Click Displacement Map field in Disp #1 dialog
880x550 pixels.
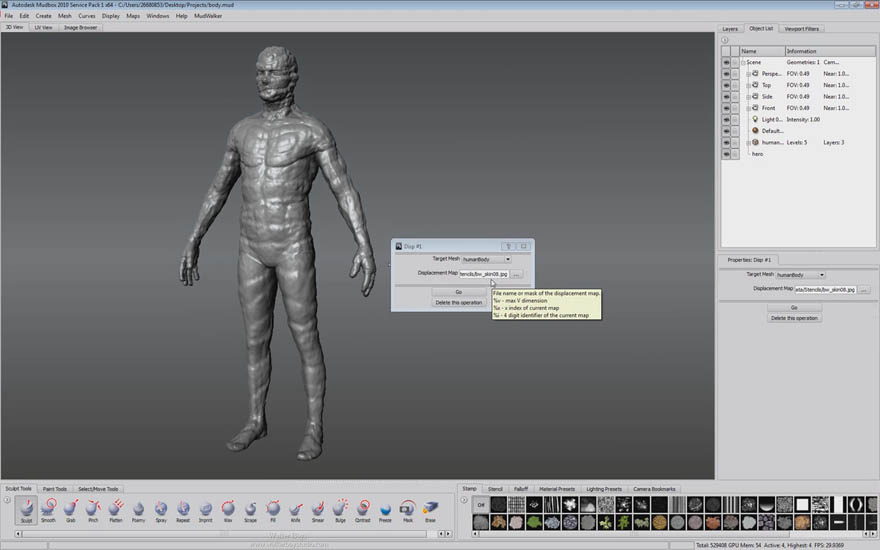(x=484, y=274)
